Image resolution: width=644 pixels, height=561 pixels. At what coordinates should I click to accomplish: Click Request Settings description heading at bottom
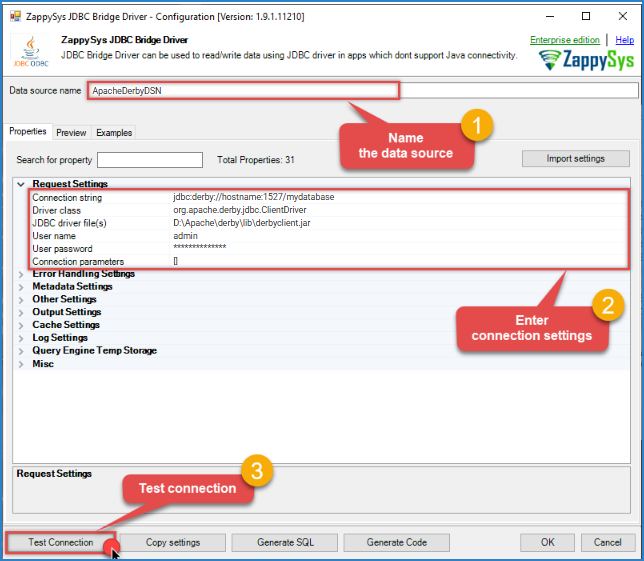click(x=54, y=474)
